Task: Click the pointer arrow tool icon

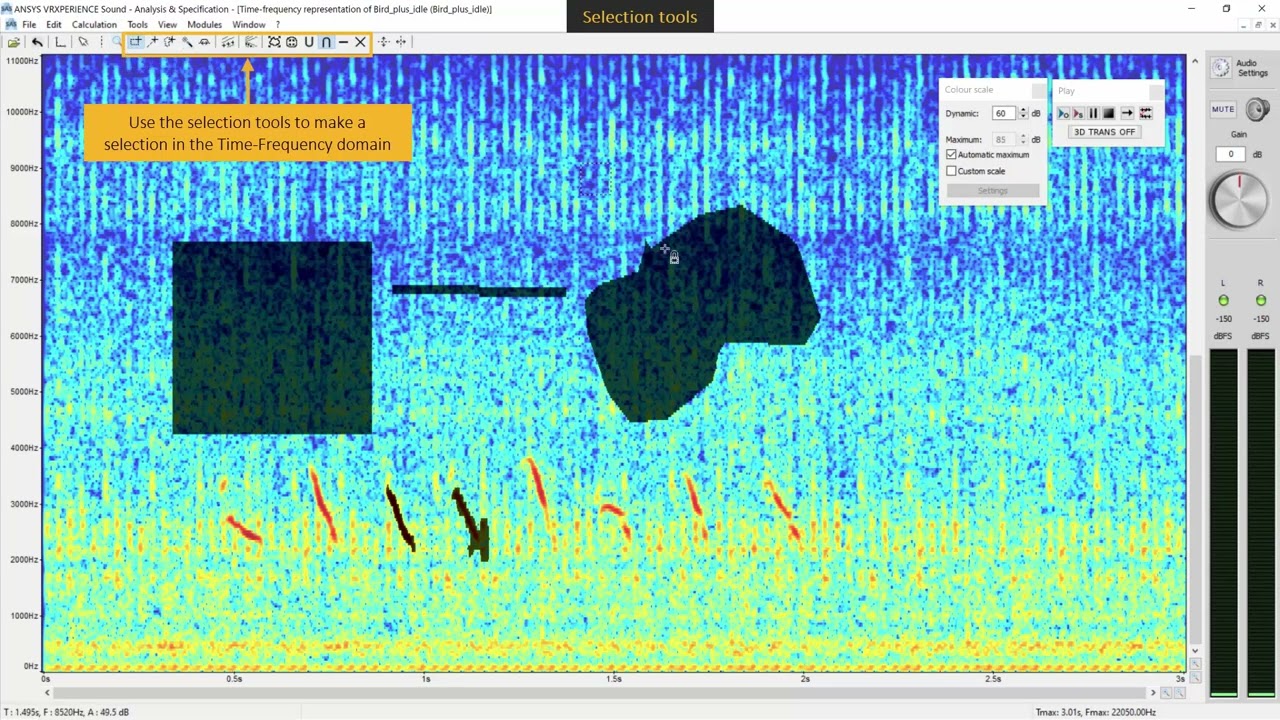Action: tap(83, 42)
